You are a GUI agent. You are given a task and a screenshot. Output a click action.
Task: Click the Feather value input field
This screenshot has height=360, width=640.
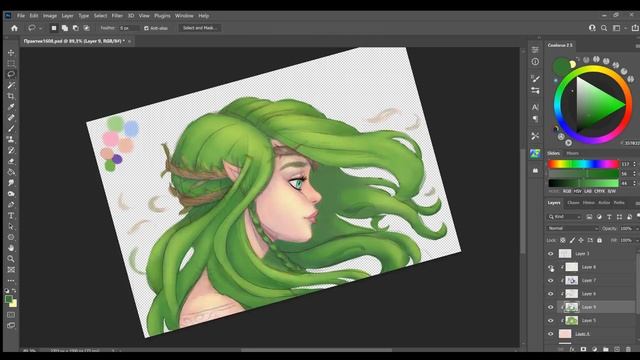tap(129, 28)
